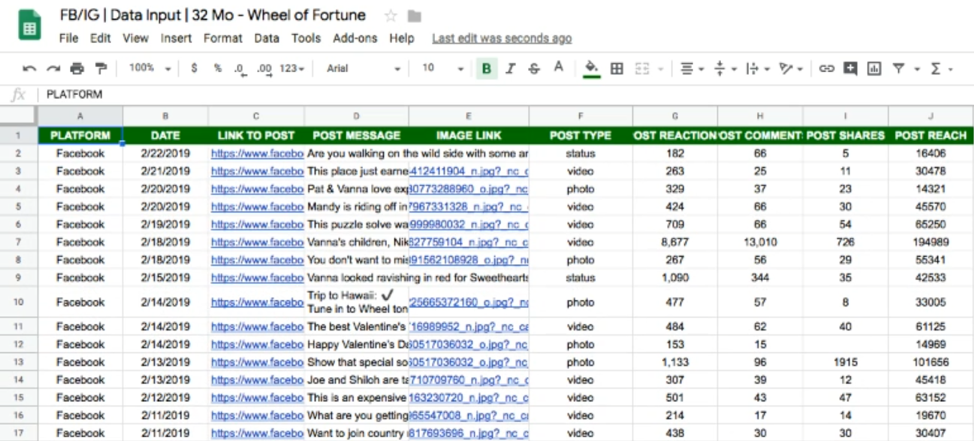Viewport: 974px width, 441px height.
Task: Select column A header
Action: (x=80, y=116)
